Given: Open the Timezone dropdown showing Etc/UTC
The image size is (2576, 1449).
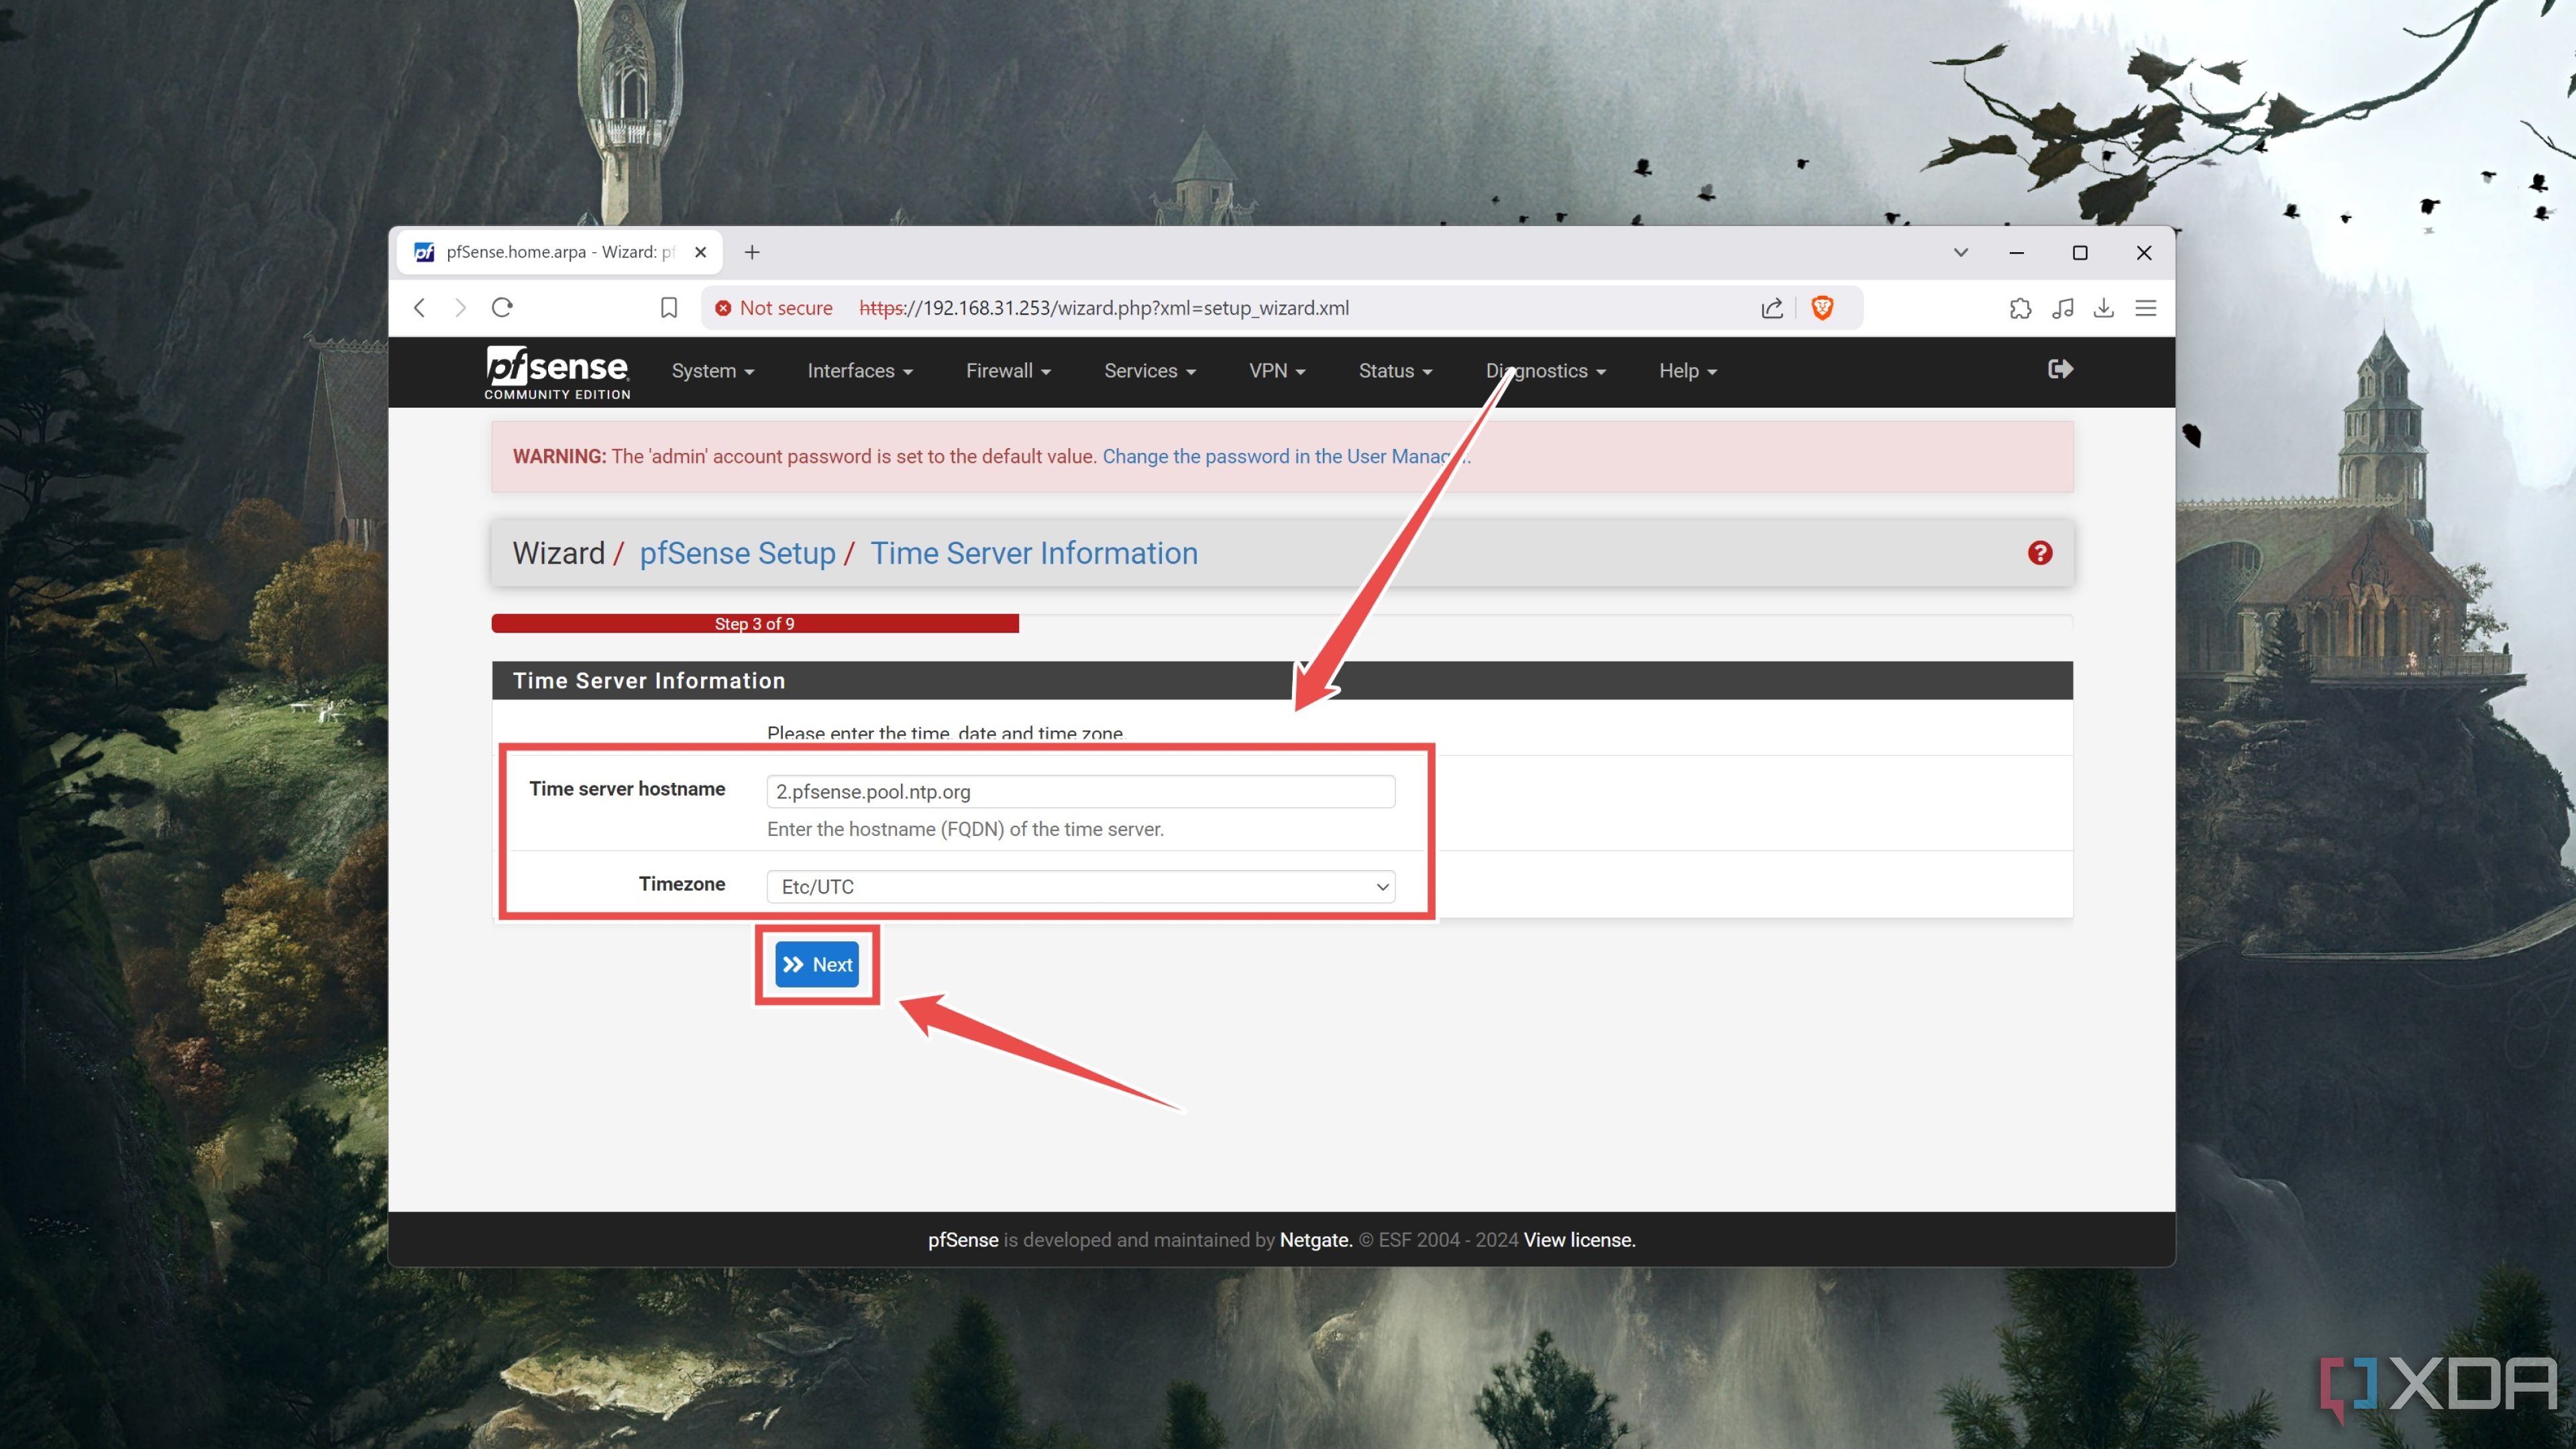Looking at the screenshot, I should pos(1081,887).
